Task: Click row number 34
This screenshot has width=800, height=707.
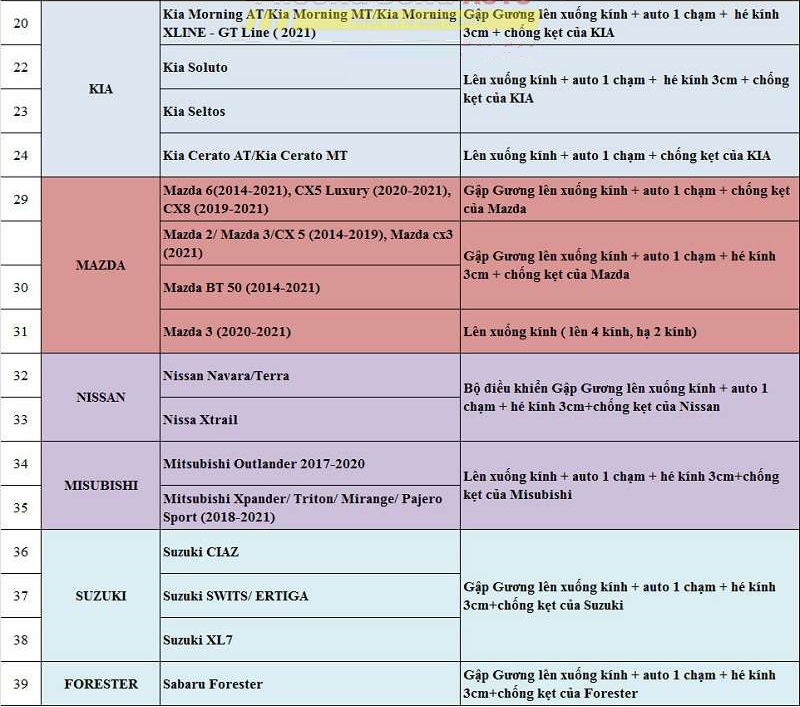Action: coord(20,464)
